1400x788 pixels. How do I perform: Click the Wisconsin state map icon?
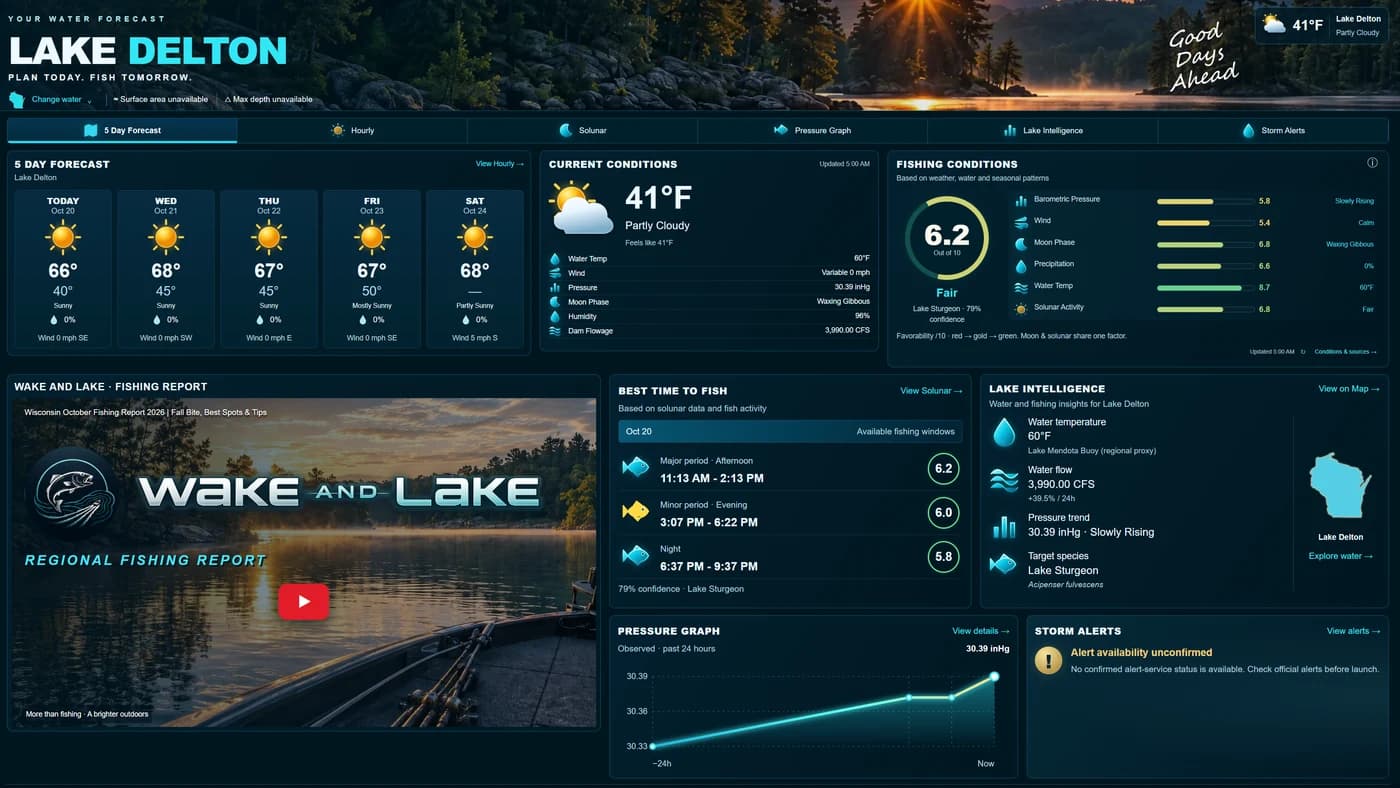pos(1340,486)
